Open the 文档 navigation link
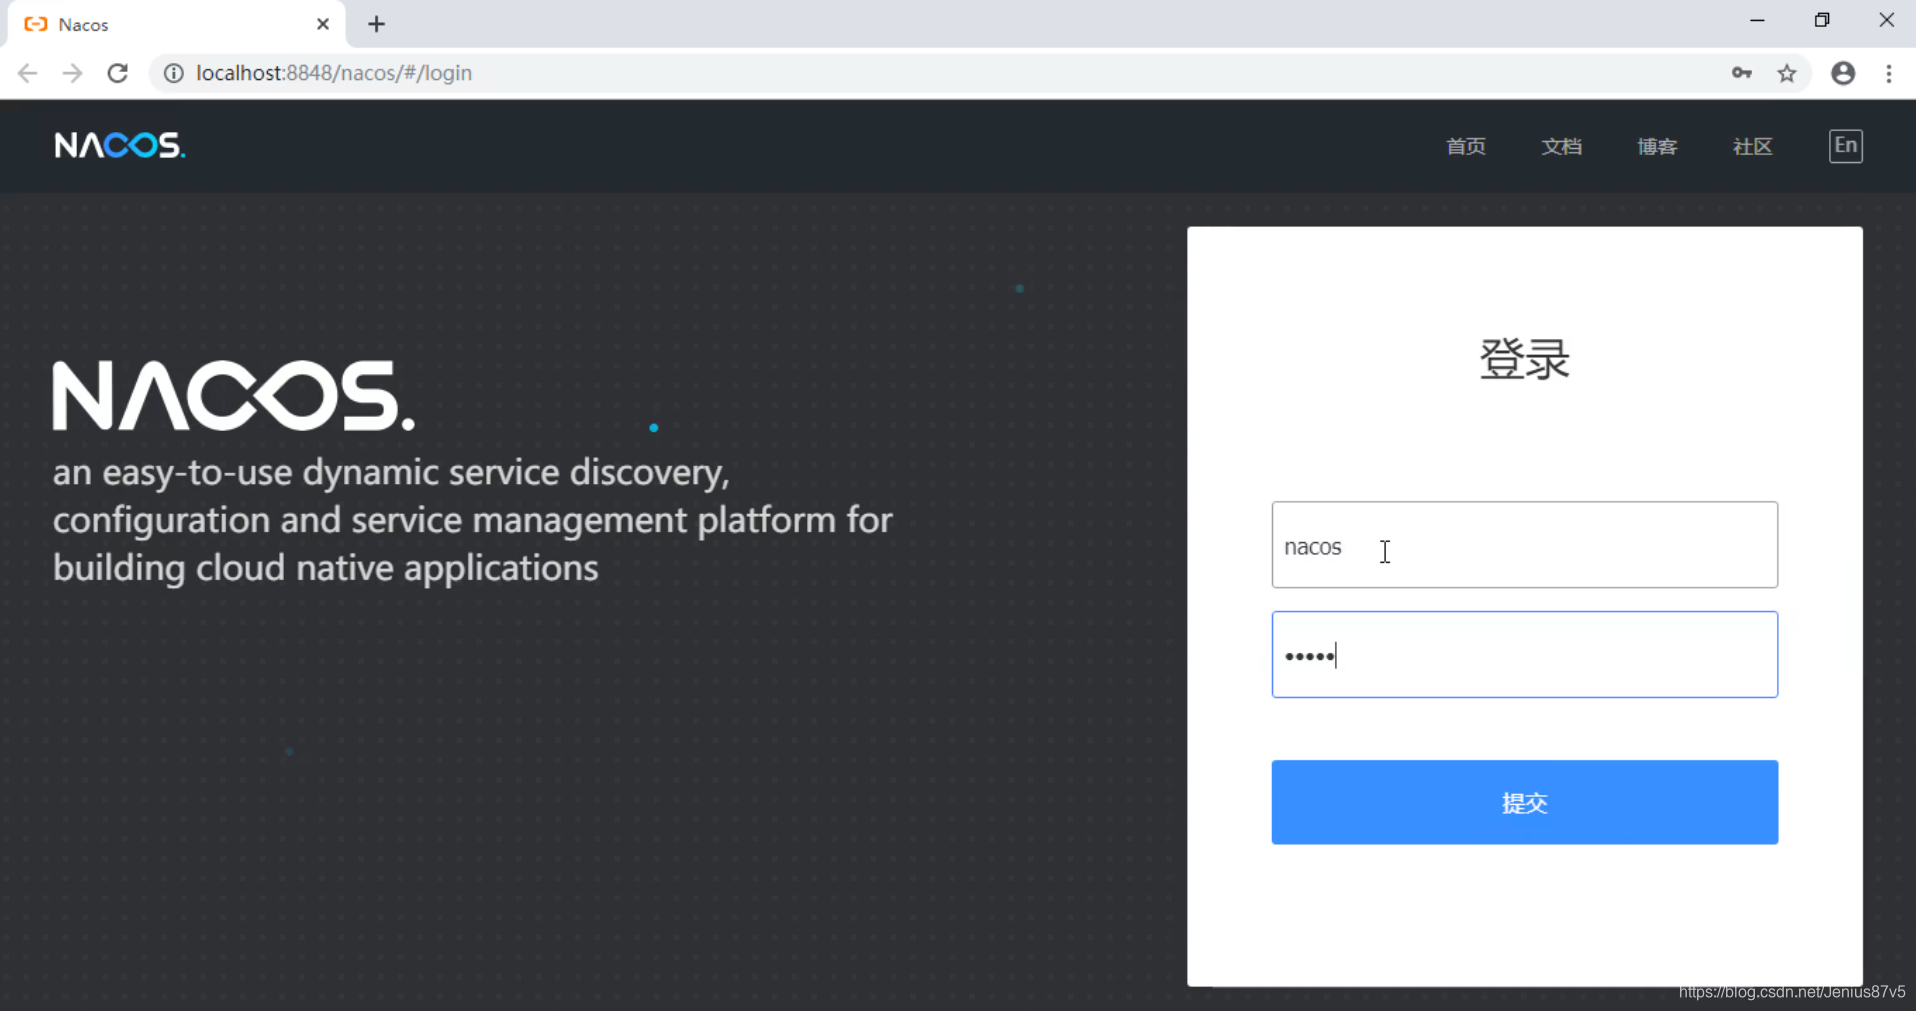Viewport: 1916px width, 1011px height. (1561, 147)
